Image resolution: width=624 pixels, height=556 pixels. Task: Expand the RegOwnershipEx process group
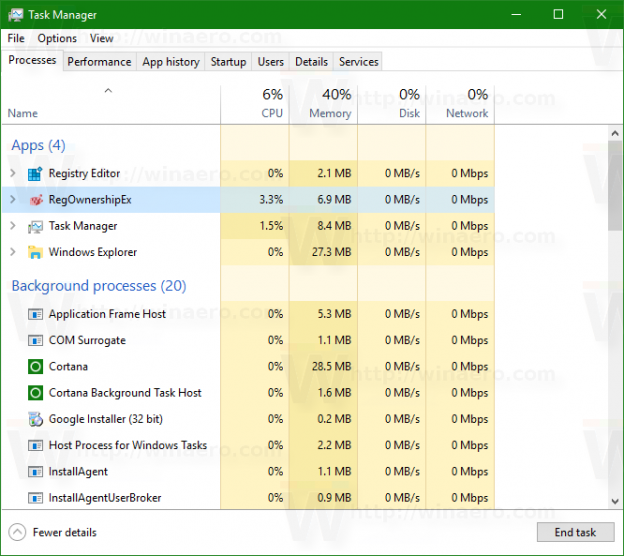(13, 199)
